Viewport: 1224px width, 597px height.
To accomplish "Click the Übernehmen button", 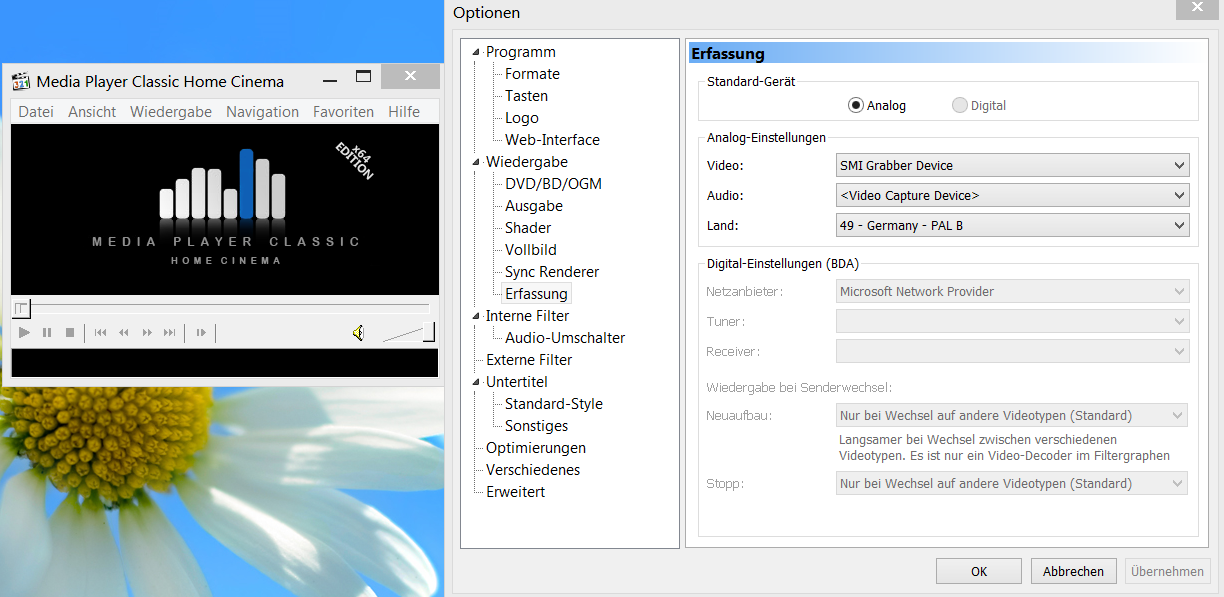I will pos(1167,571).
